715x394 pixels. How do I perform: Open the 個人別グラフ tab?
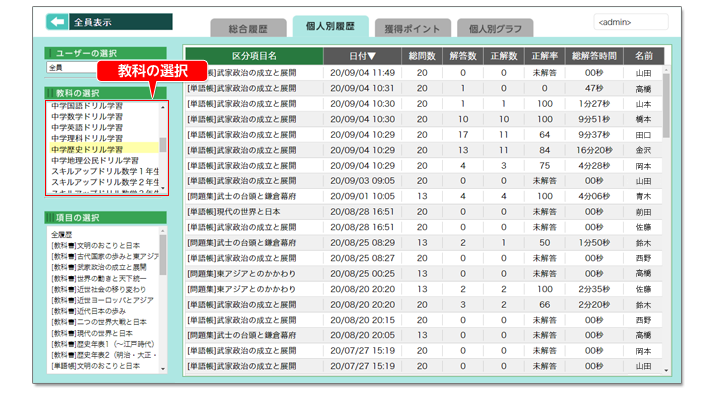(x=495, y=28)
